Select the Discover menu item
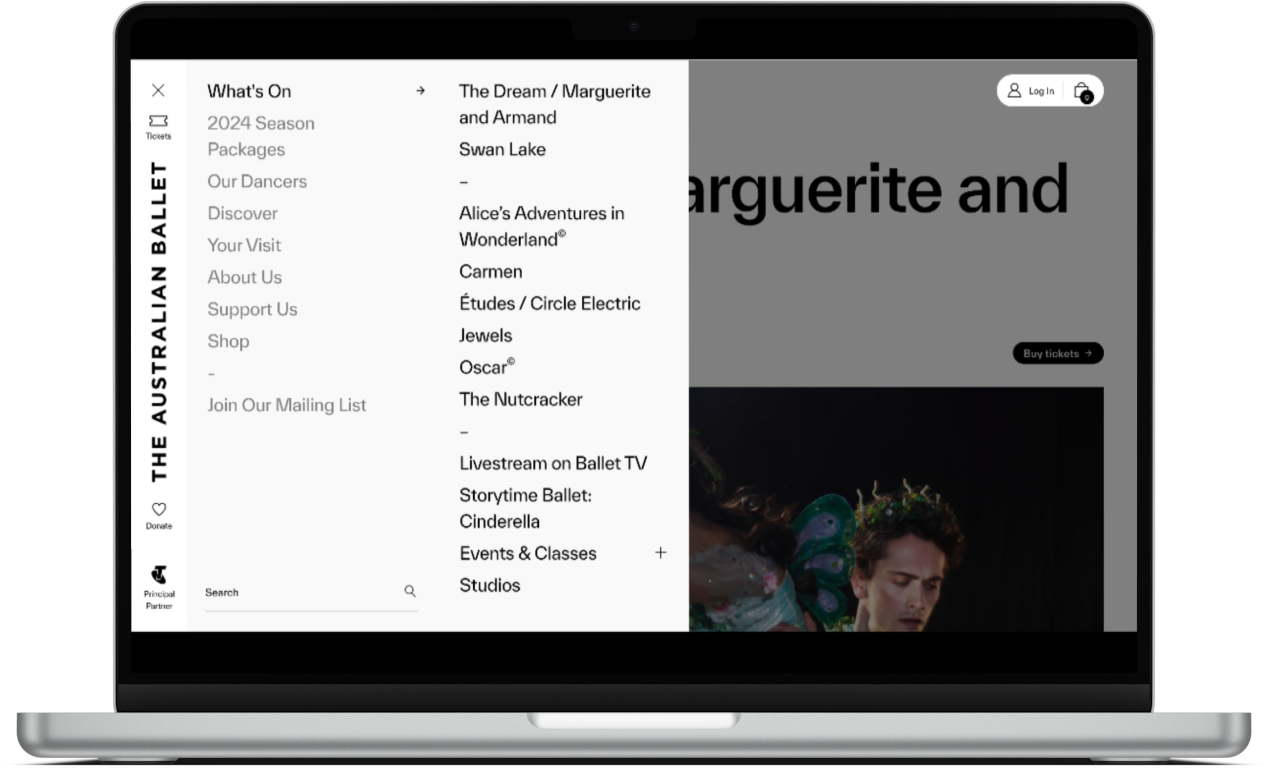This screenshot has width=1268, height=768. (242, 213)
